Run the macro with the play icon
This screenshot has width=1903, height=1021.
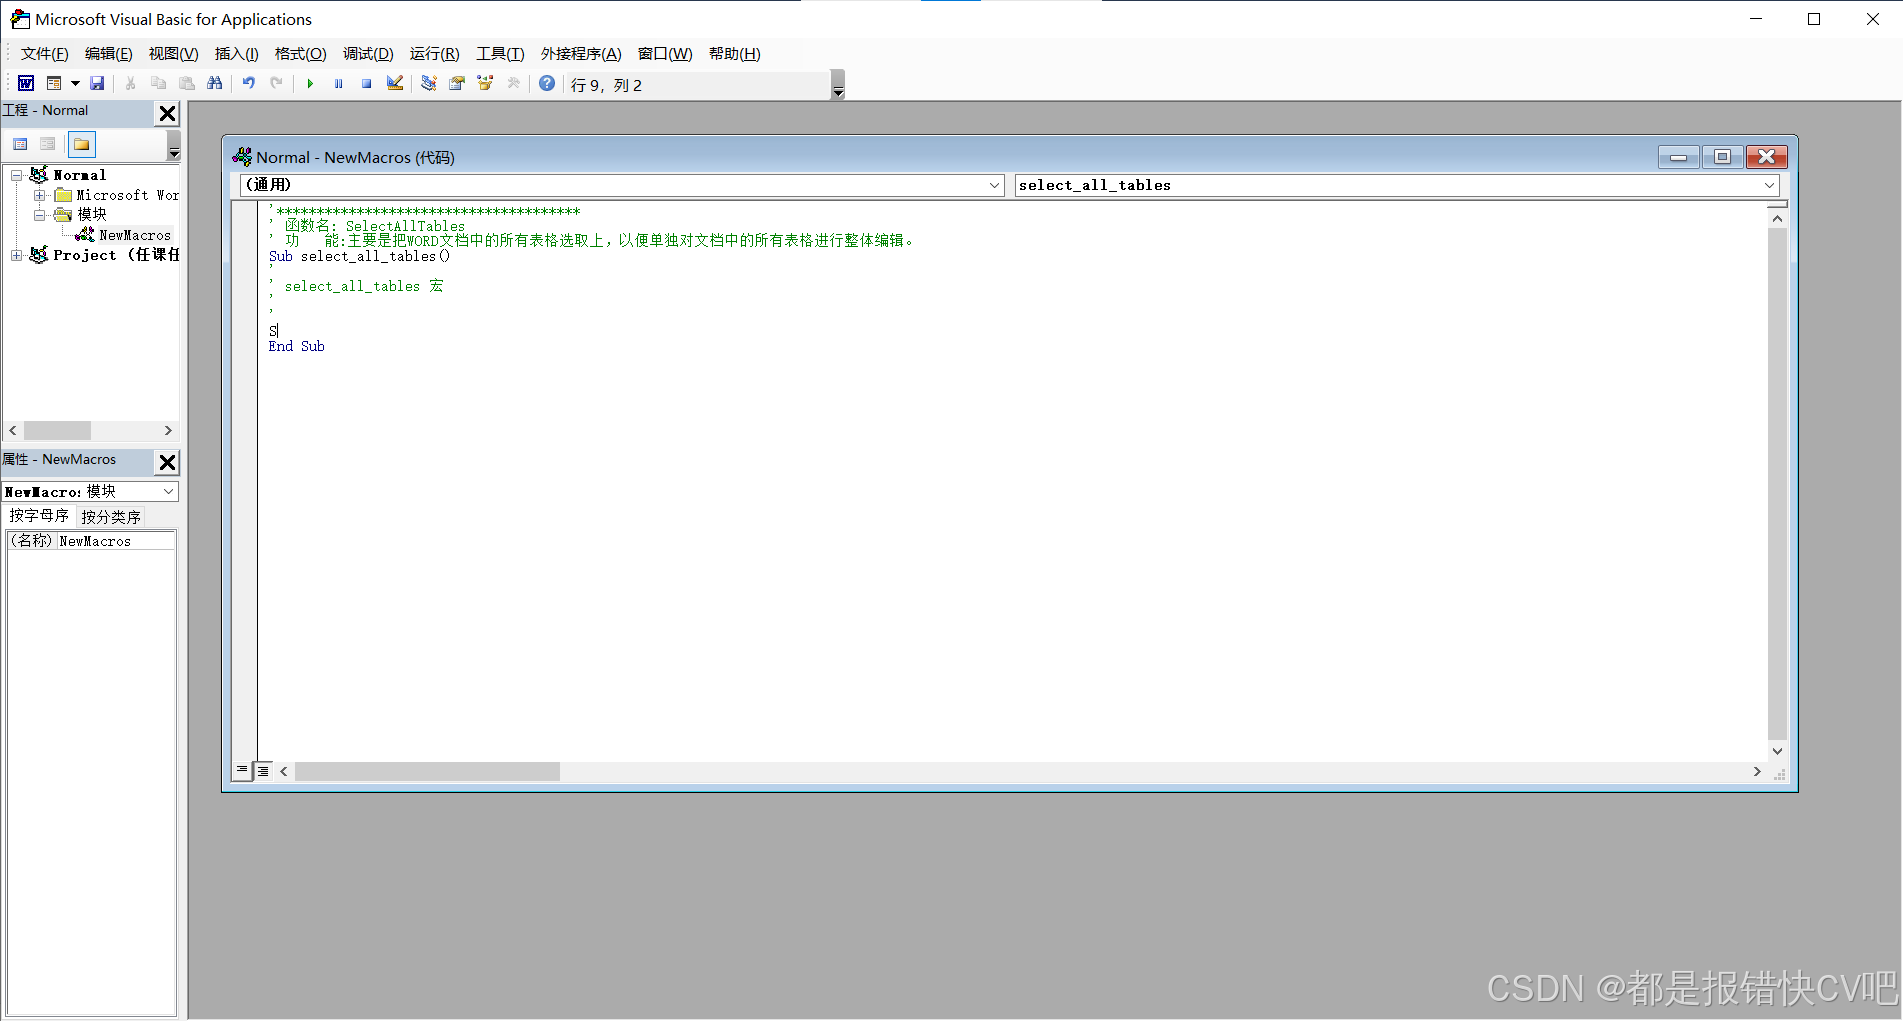pos(310,84)
